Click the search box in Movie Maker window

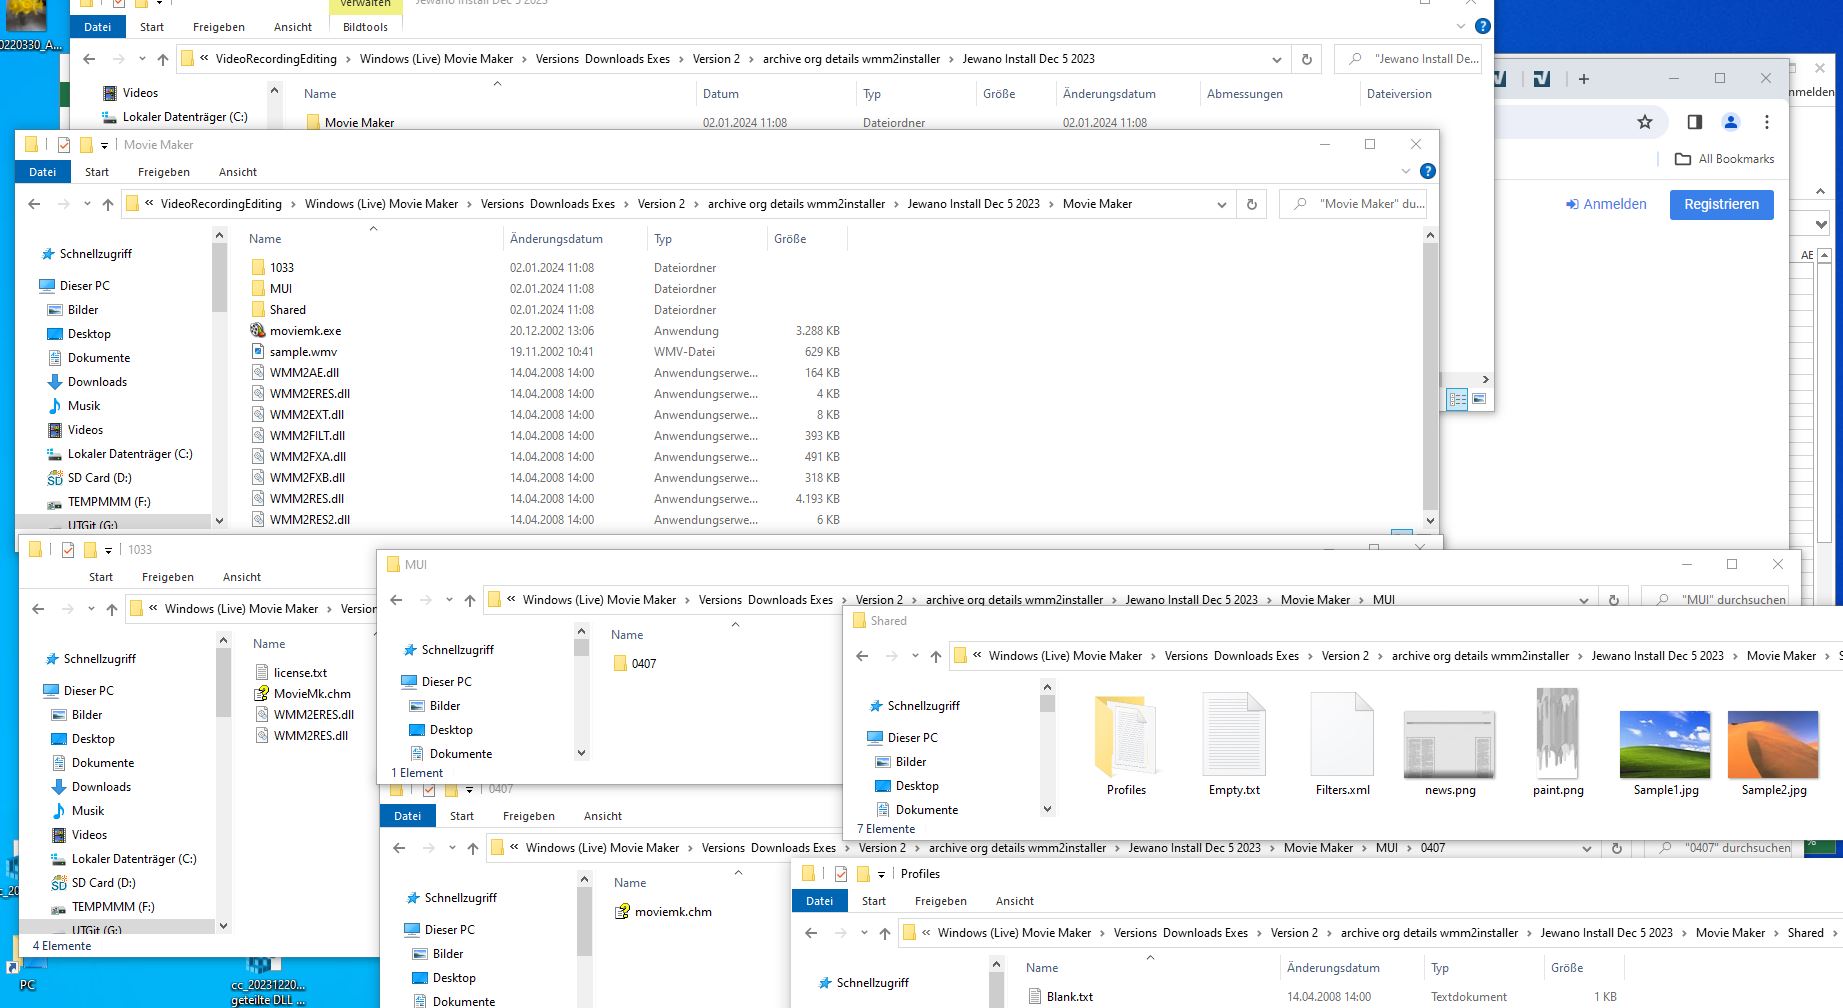[x=1354, y=204]
